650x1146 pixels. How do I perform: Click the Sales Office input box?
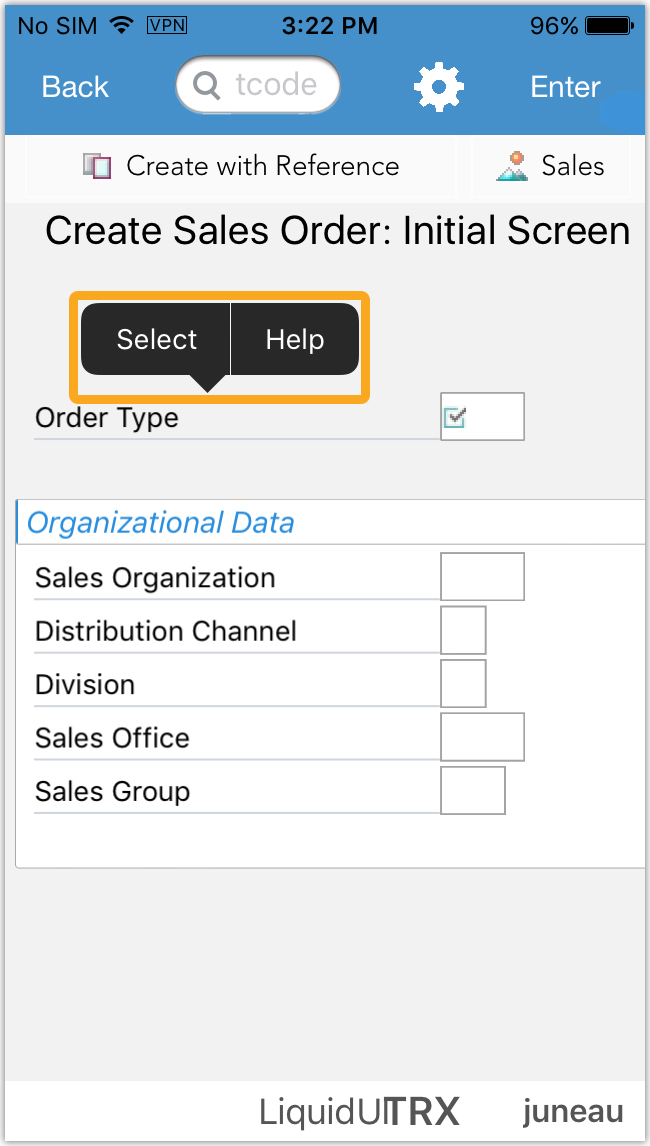(482, 737)
